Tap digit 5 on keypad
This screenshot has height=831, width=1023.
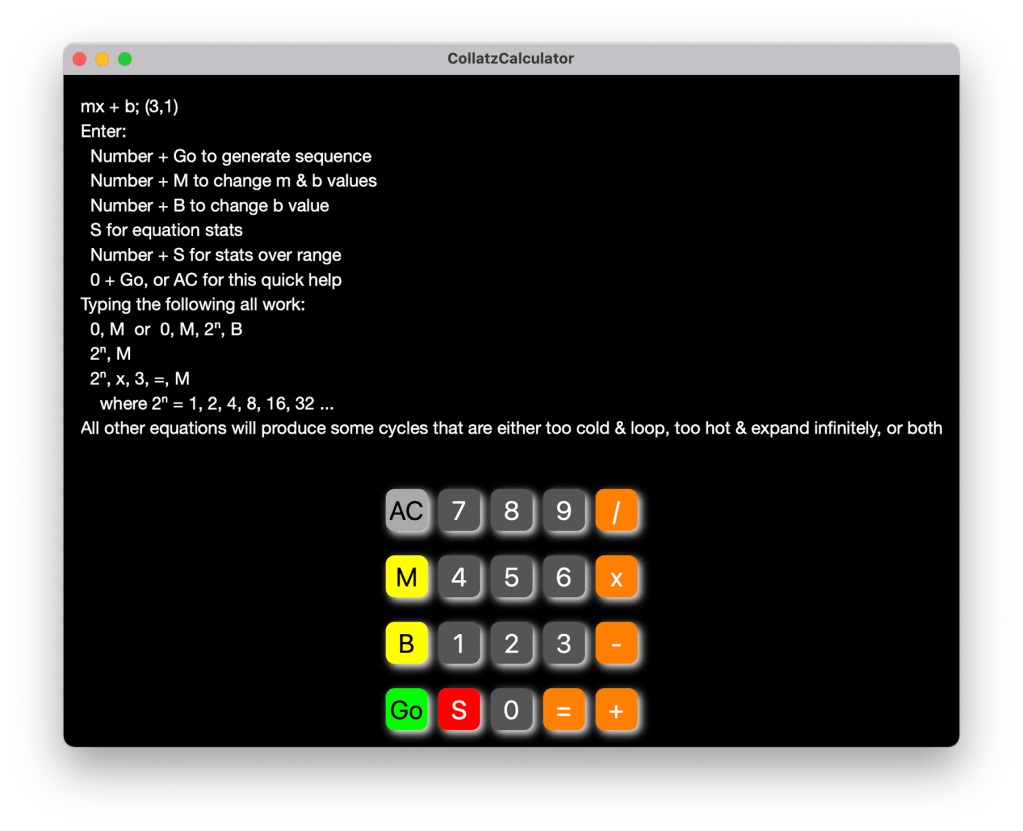[511, 577]
